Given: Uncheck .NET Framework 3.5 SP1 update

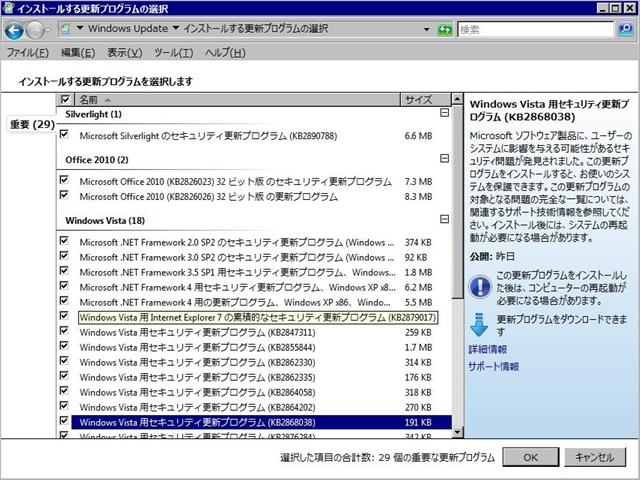Looking at the screenshot, I should click(x=64, y=271).
